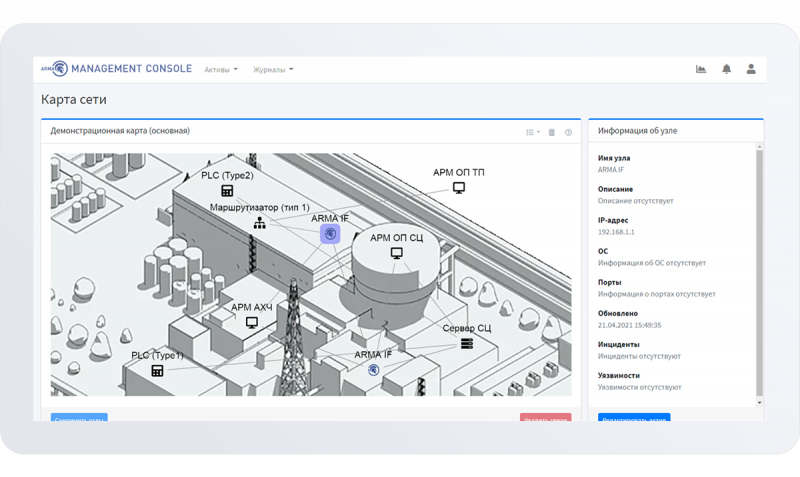
Task: Click the trash icon in map header
Action: (551, 132)
